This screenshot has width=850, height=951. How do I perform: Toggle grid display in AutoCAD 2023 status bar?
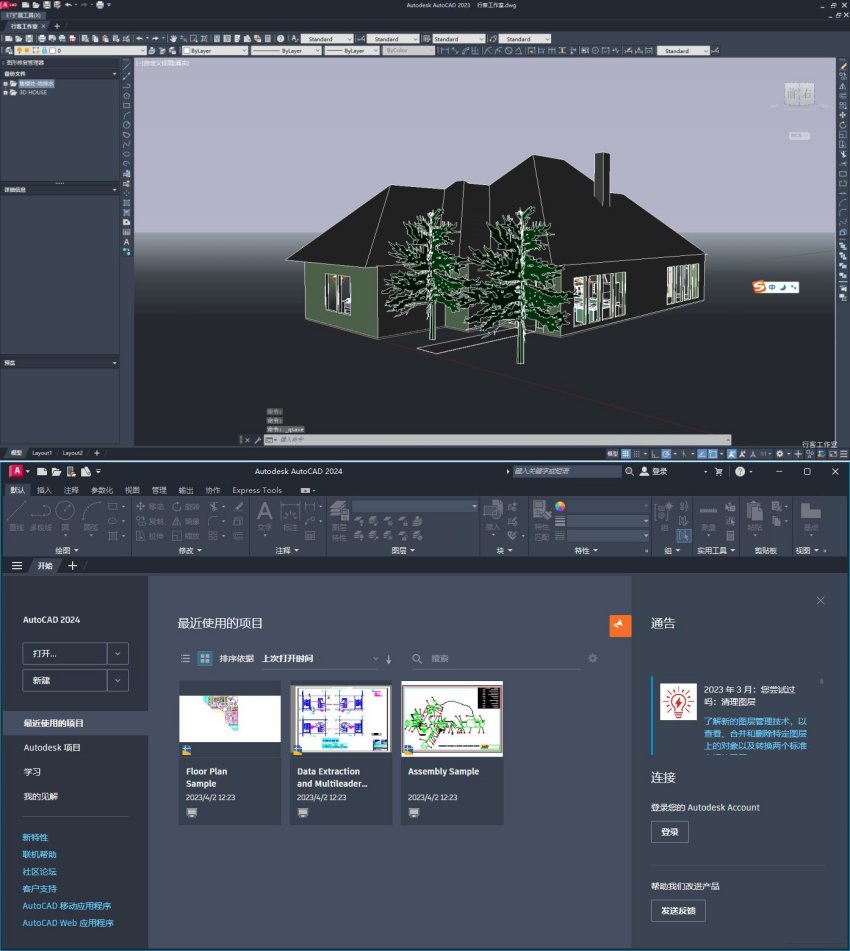(x=626, y=454)
